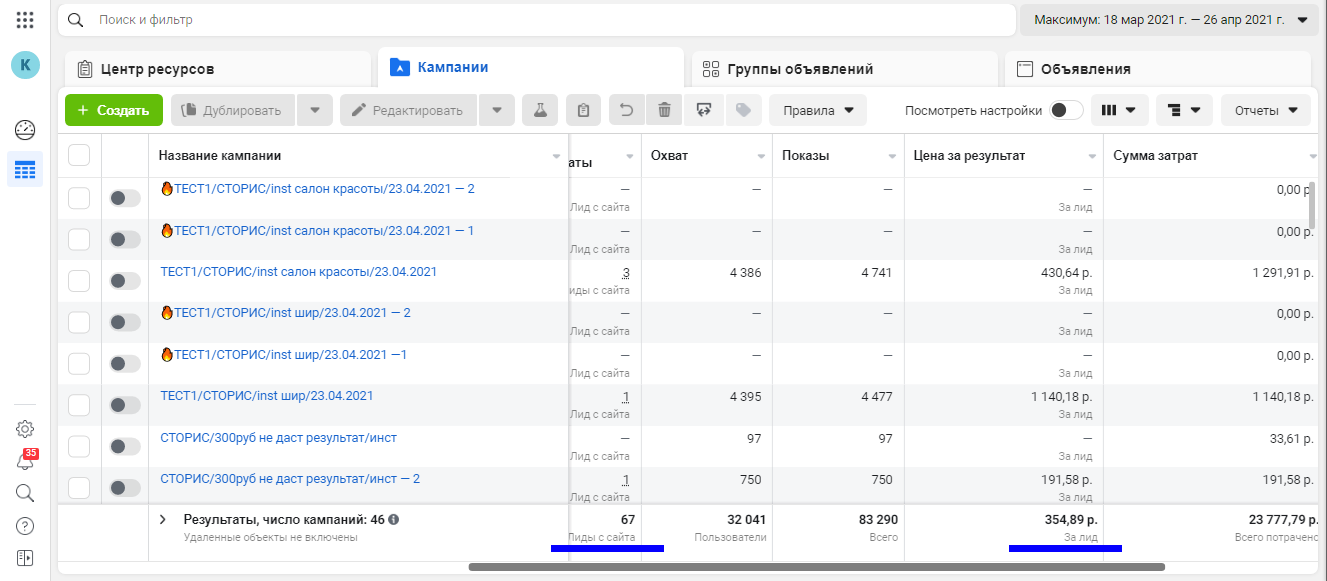The width and height of the screenshot is (1327, 581).
Task: Open campaign «ТЕСТ1/СТОРИС/inst салон красоты/23.04.2021 — 2»
Action: click(x=317, y=188)
